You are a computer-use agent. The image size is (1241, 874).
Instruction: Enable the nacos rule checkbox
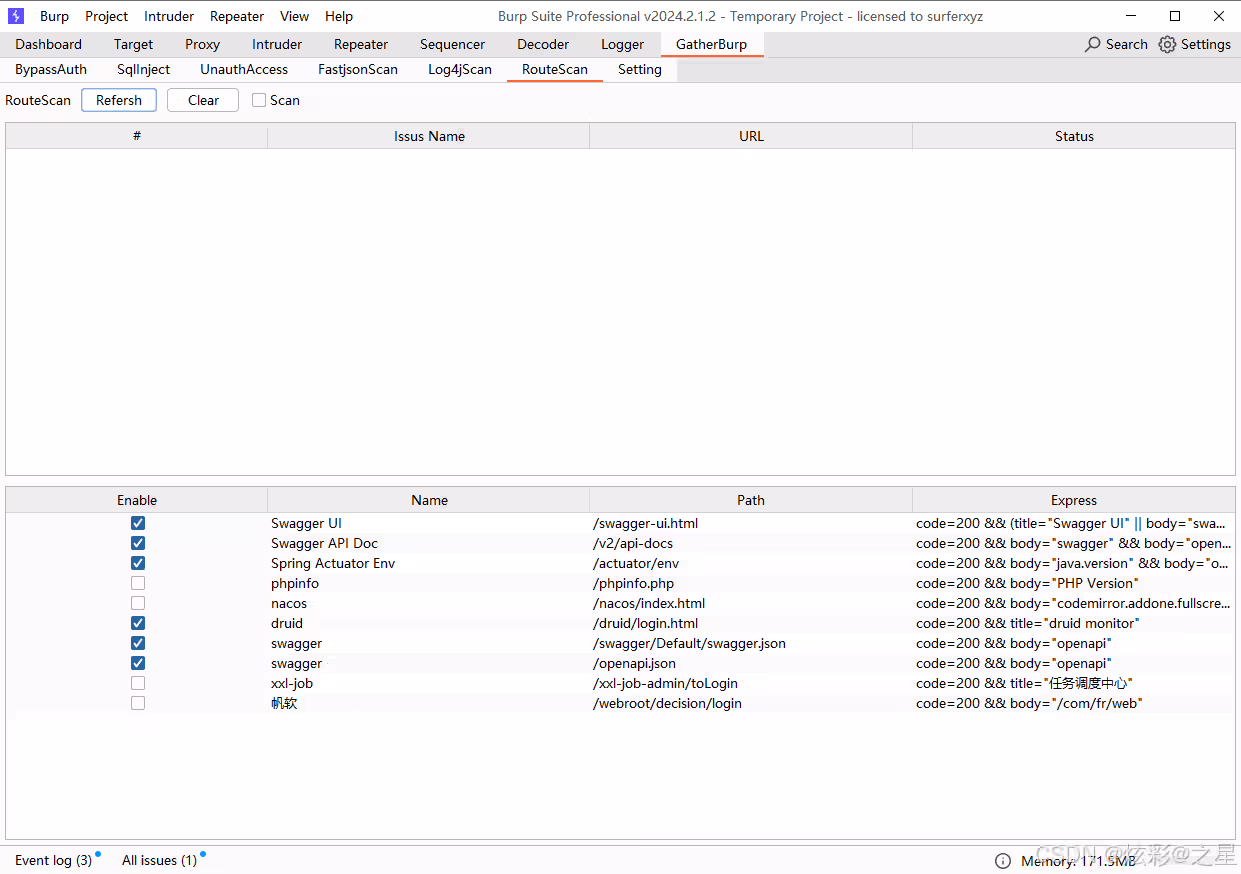pos(138,603)
